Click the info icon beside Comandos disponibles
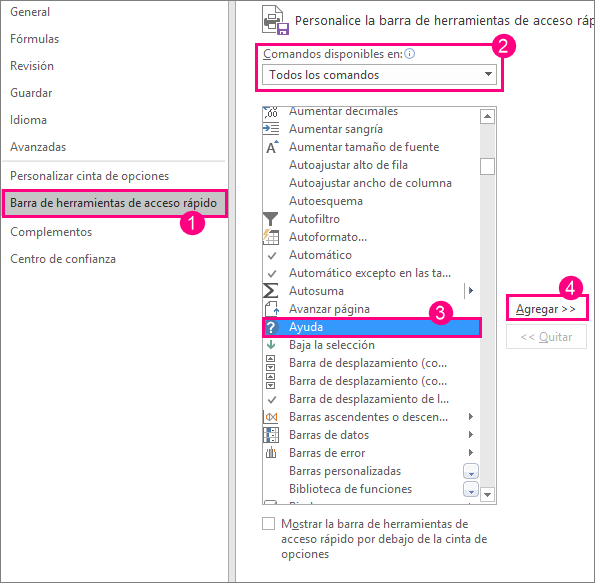Screen dimensions: 595x583 point(409,54)
